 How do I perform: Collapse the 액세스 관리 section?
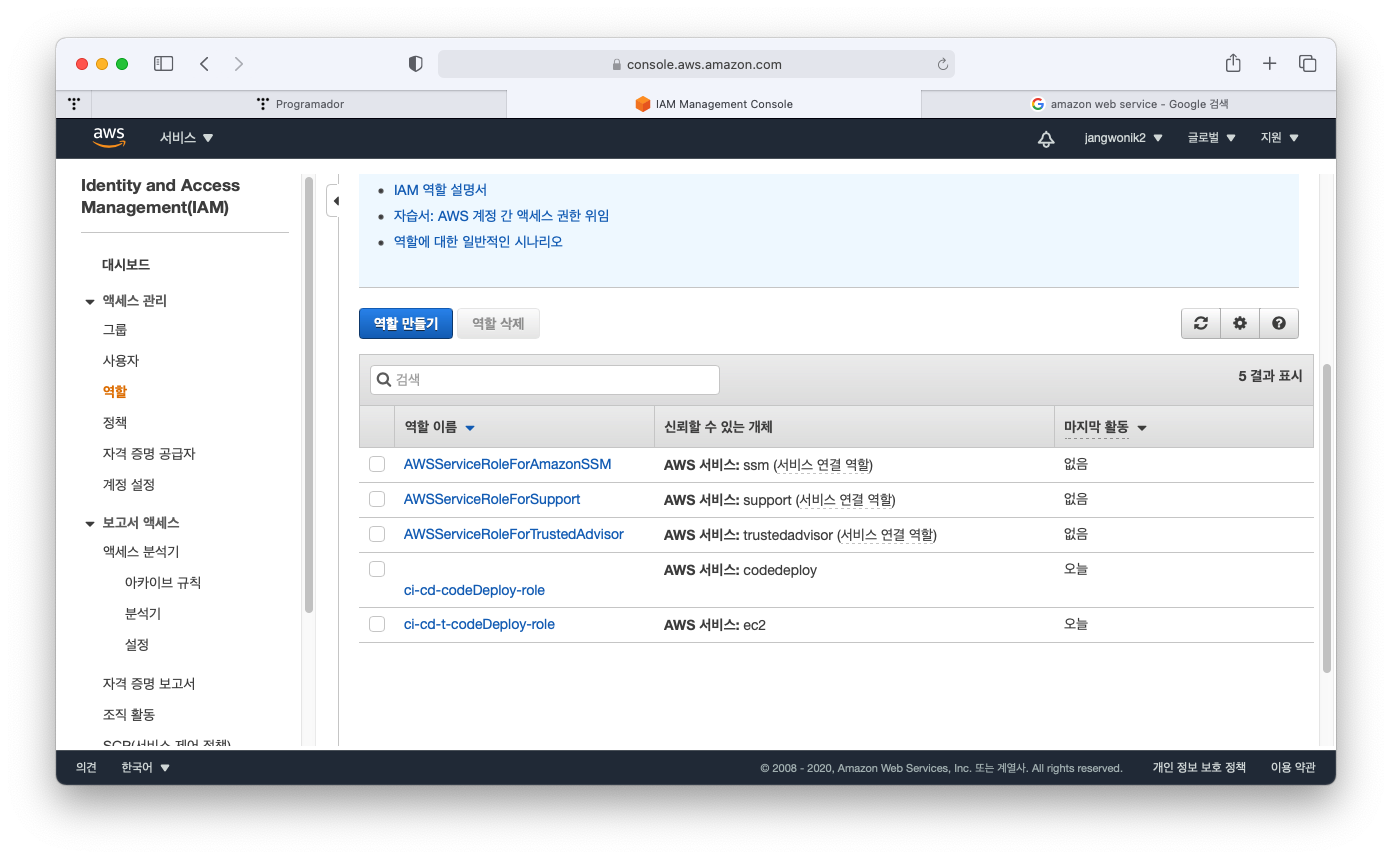tap(90, 301)
